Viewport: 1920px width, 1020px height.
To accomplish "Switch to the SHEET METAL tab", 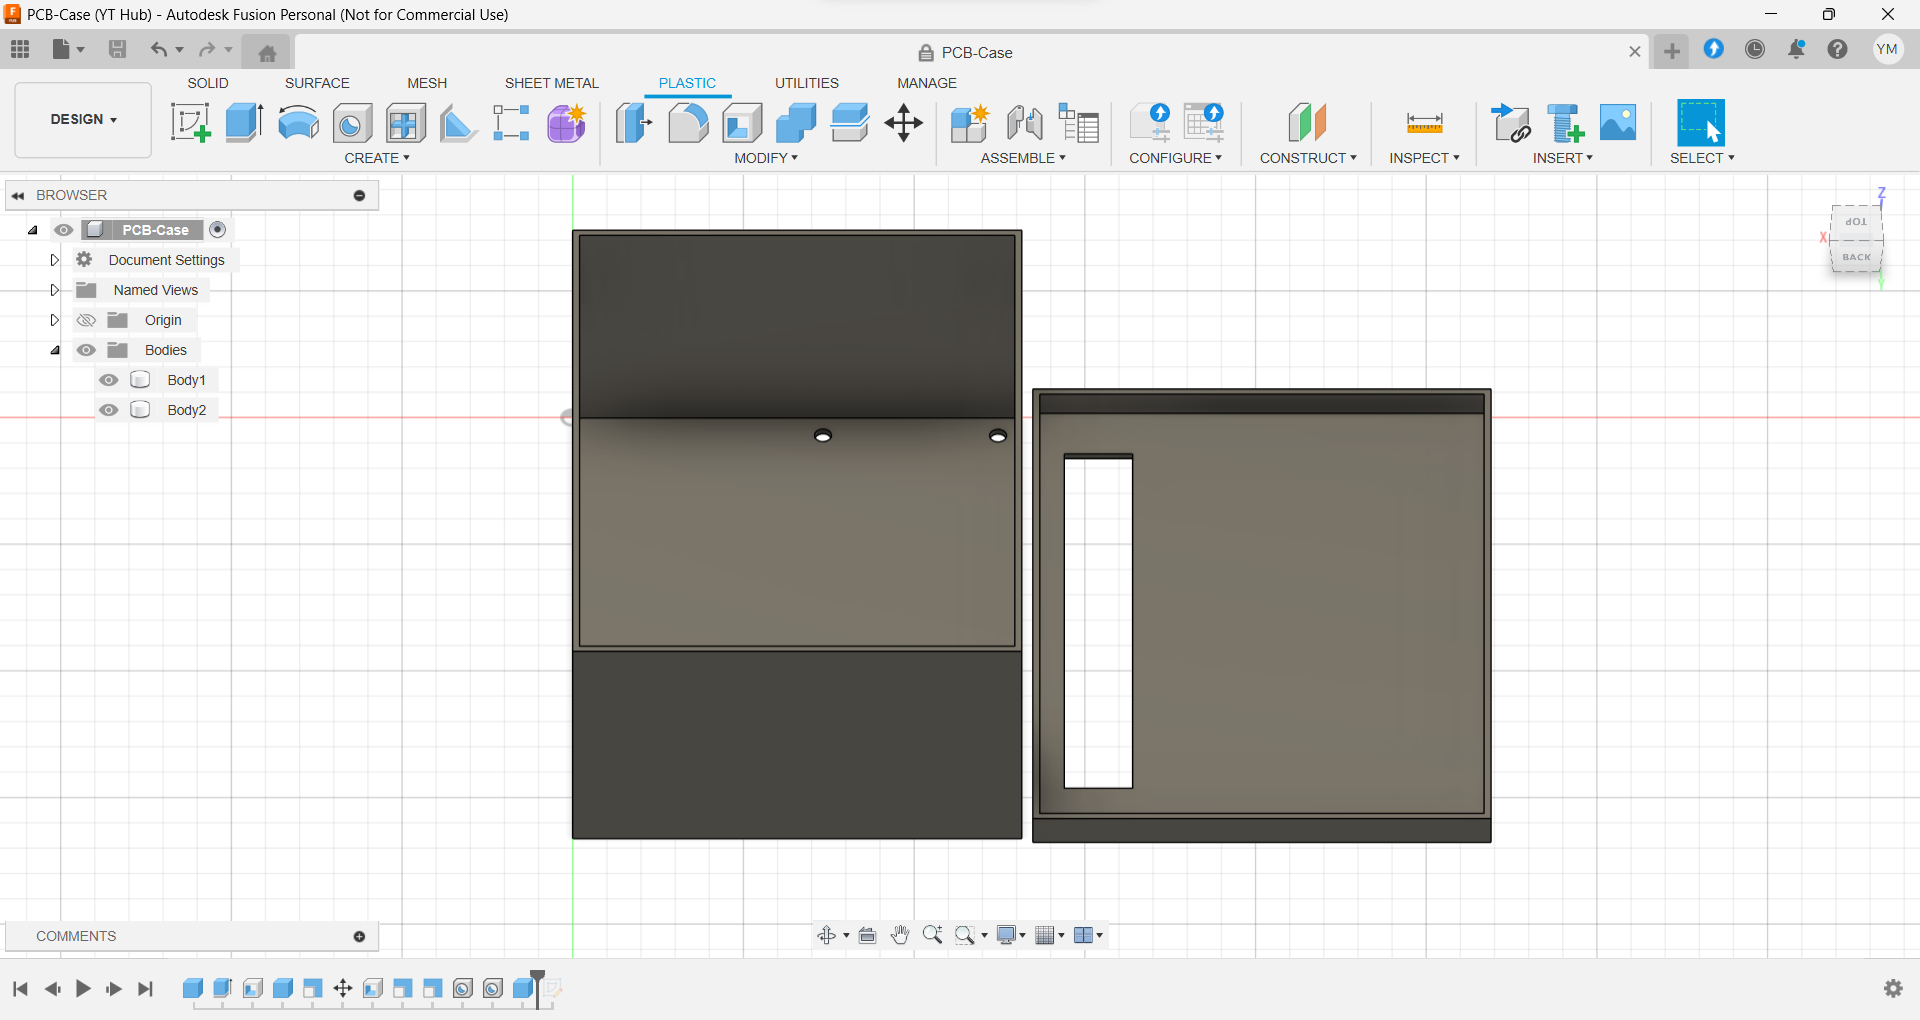I will click(x=551, y=83).
